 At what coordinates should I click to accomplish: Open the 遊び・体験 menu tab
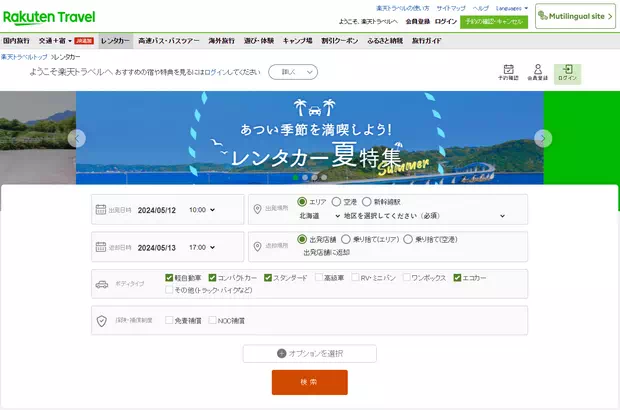(259, 41)
